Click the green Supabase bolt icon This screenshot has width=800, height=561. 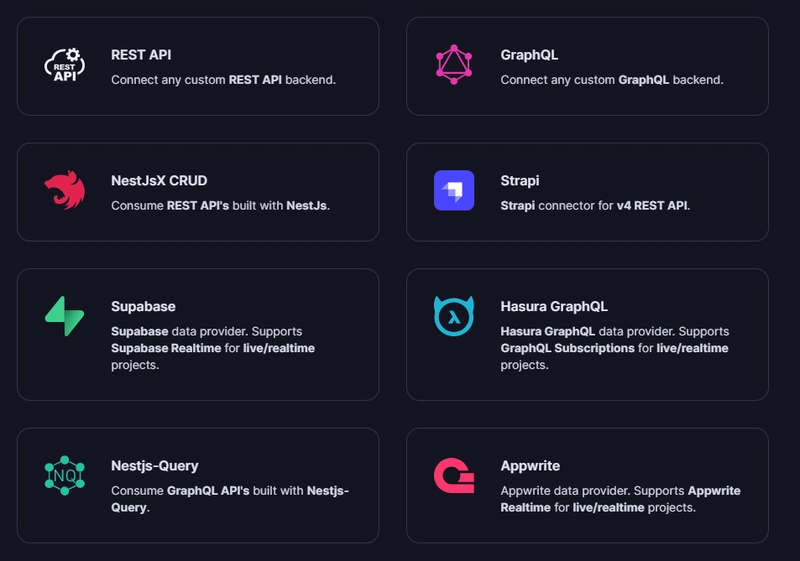(65, 316)
